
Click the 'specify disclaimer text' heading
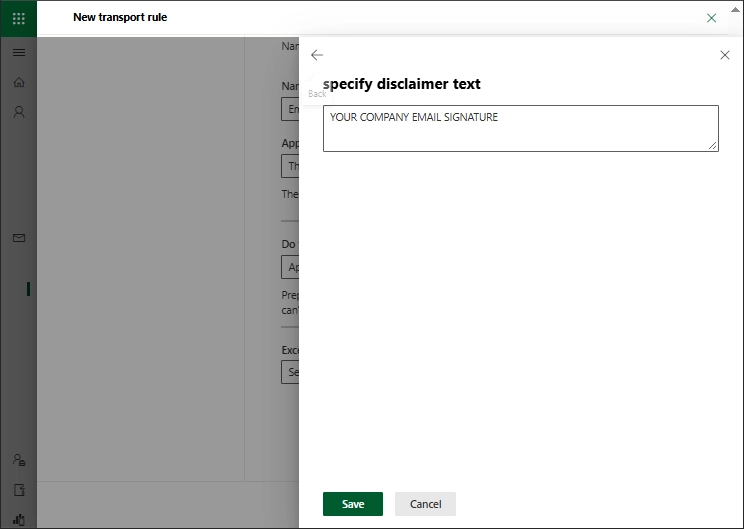click(401, 84)
